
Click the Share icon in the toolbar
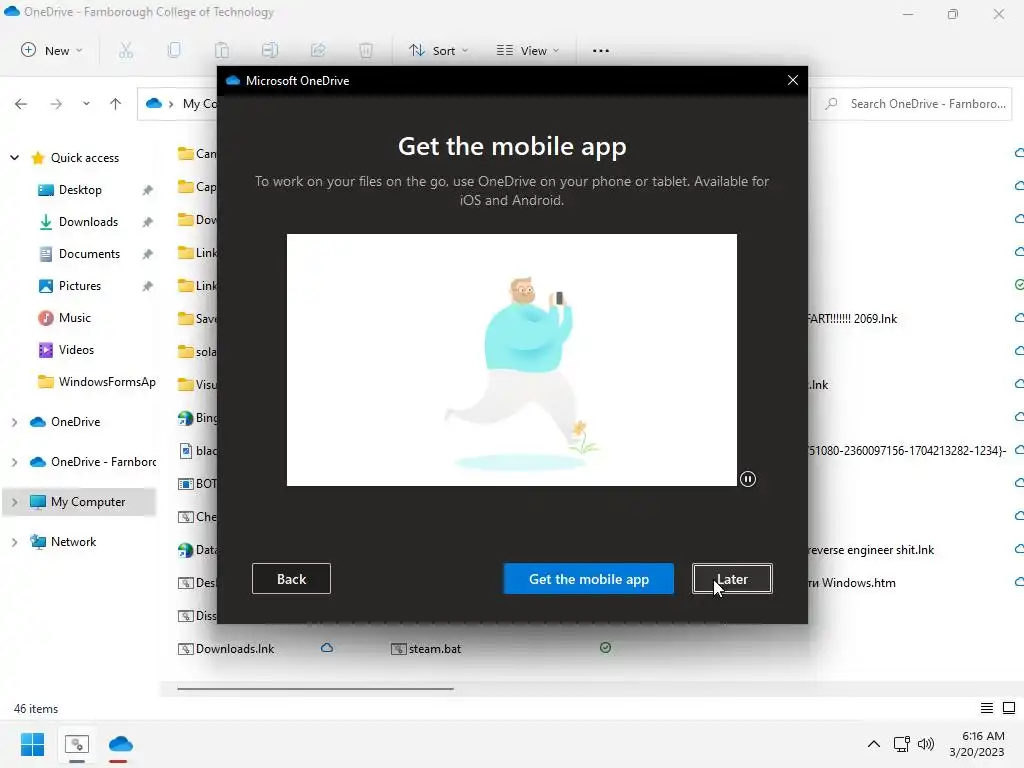318,50
